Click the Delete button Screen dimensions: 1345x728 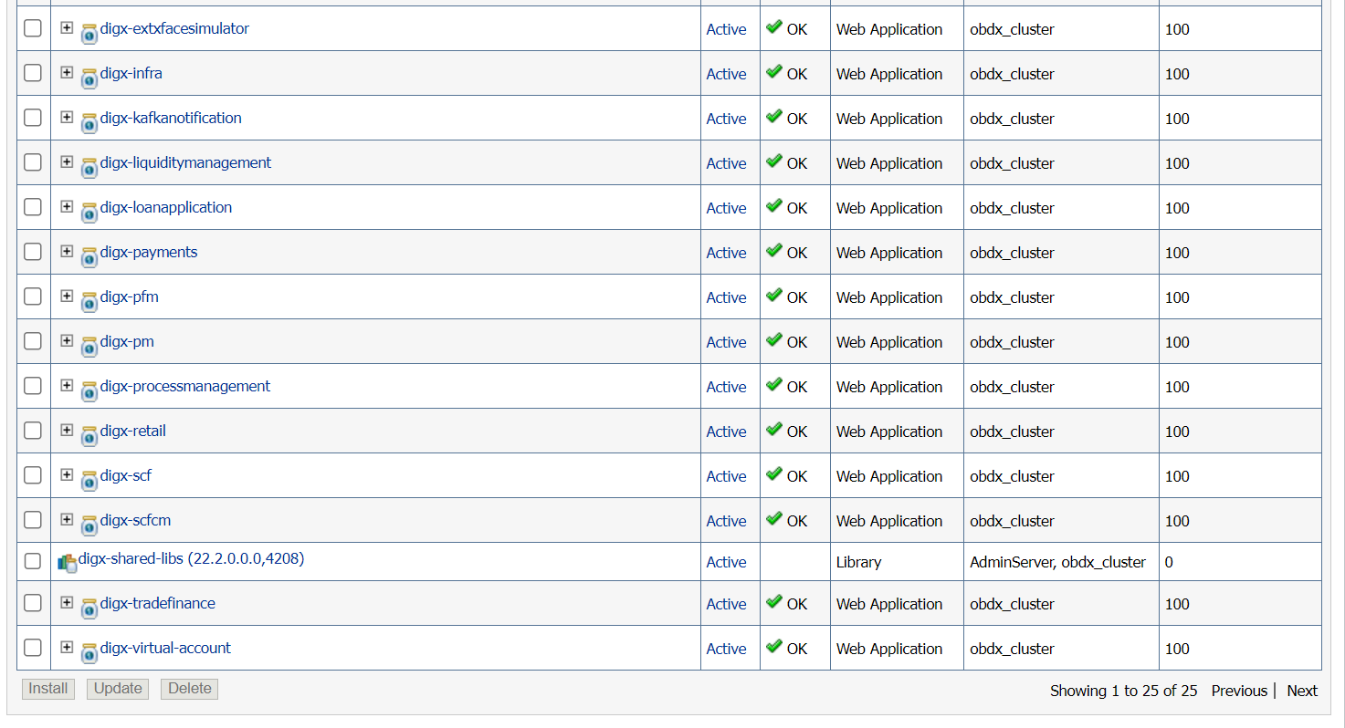190,688
